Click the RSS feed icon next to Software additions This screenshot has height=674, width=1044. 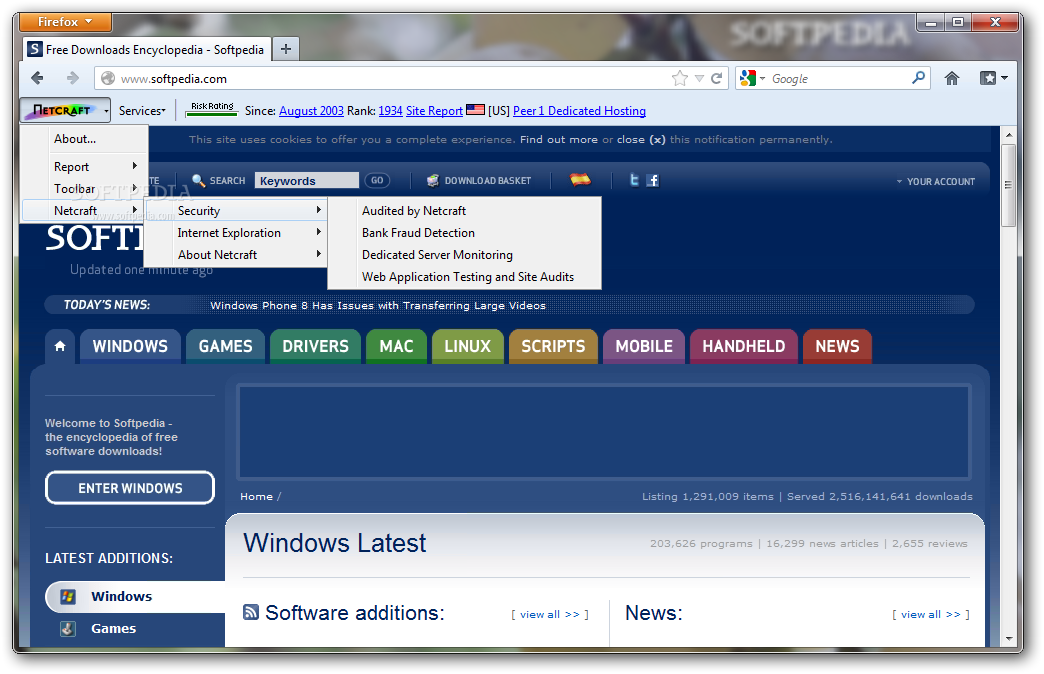(251, 612)
